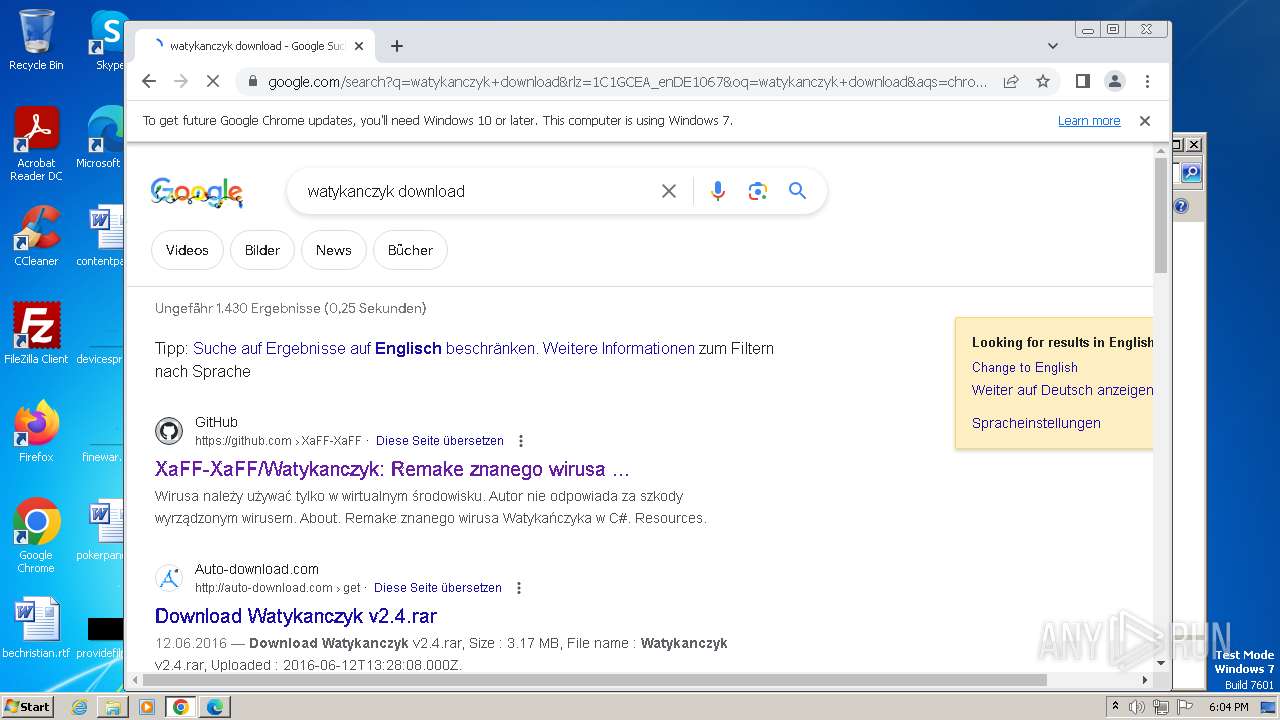Open Chrome three-dot menu

click(x=1147, y=81)
